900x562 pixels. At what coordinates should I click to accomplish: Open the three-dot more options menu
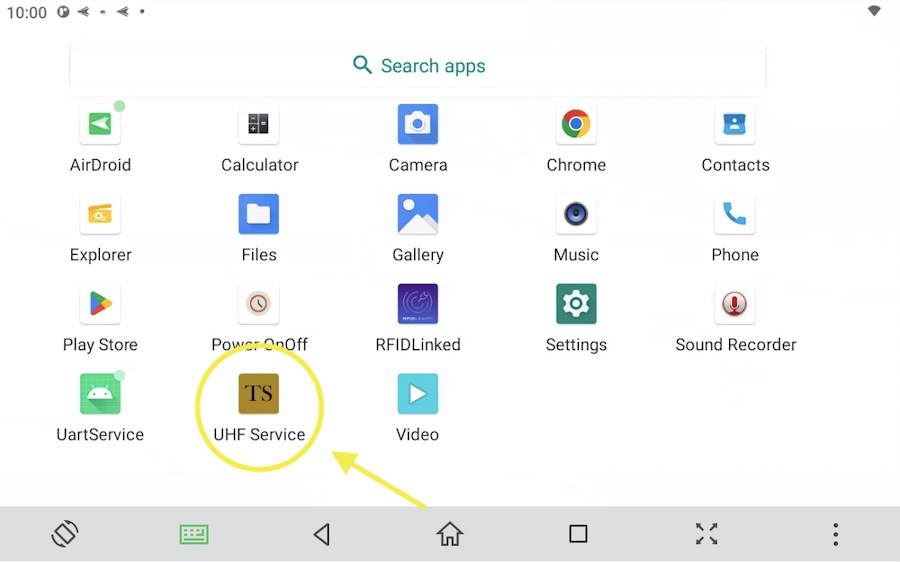click(x=836, y=534)
